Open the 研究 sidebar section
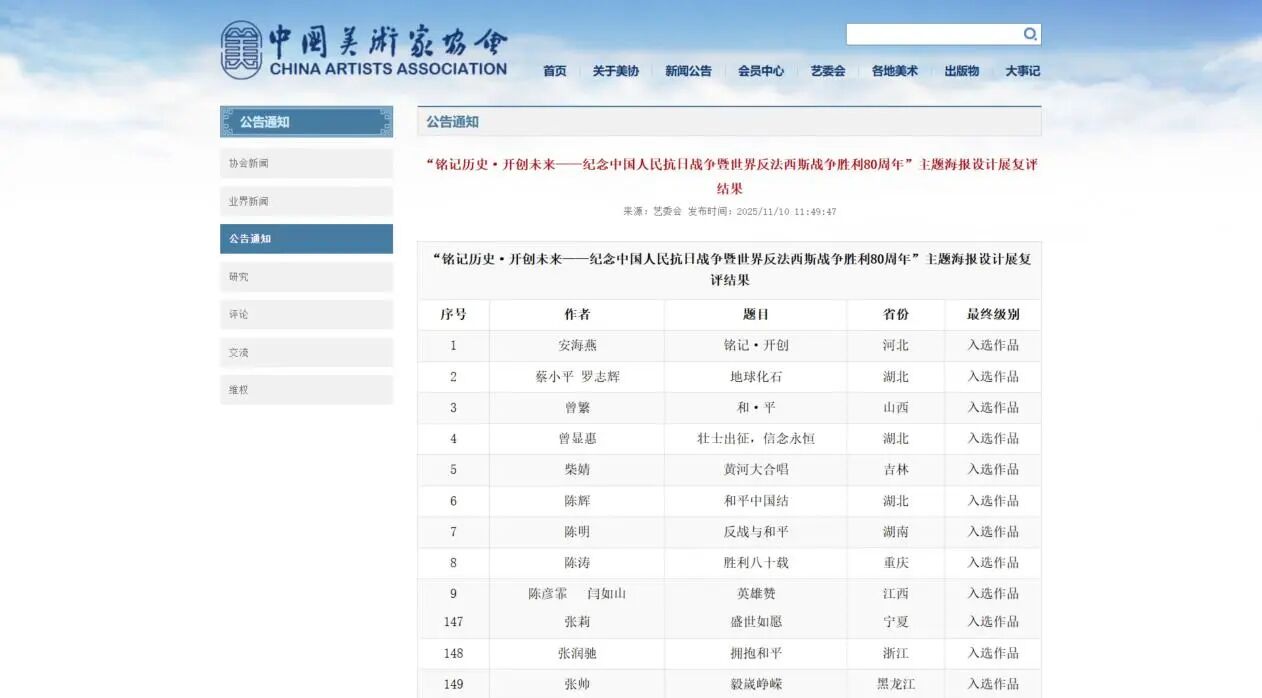1262x698 pixels. click(x=306, y=277)
